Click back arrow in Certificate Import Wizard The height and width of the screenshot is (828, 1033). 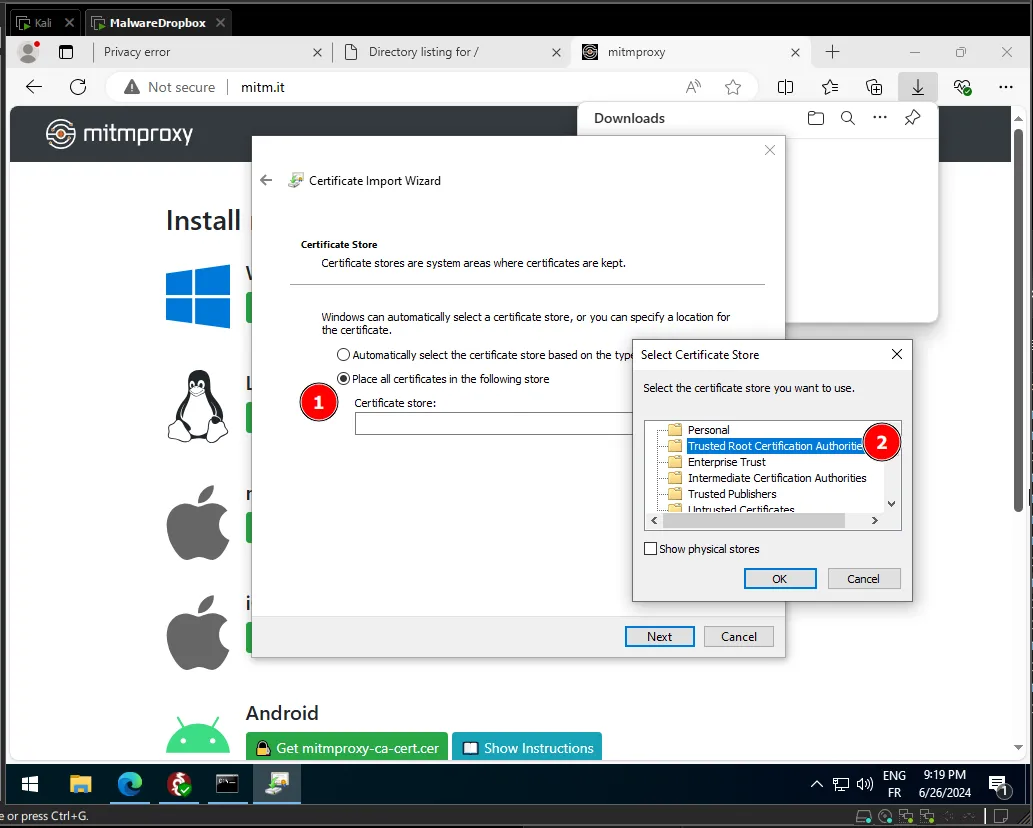pos(266,181)
